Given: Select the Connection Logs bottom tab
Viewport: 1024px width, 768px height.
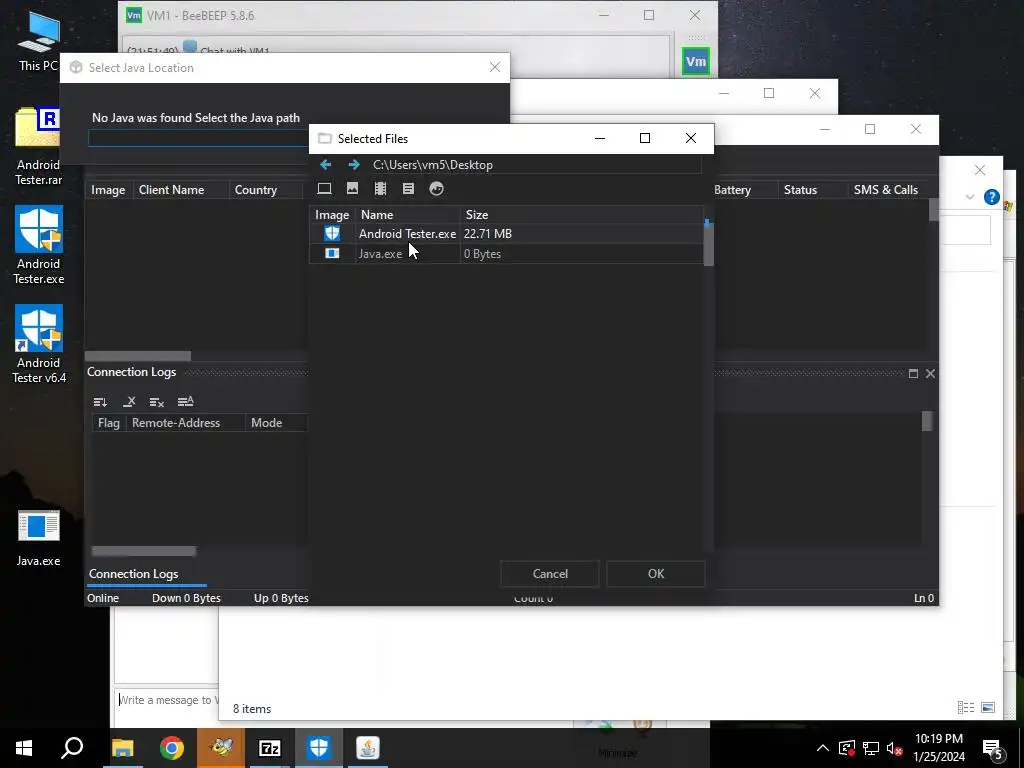Looking at the screenshot, I should [x=134, y=574].
